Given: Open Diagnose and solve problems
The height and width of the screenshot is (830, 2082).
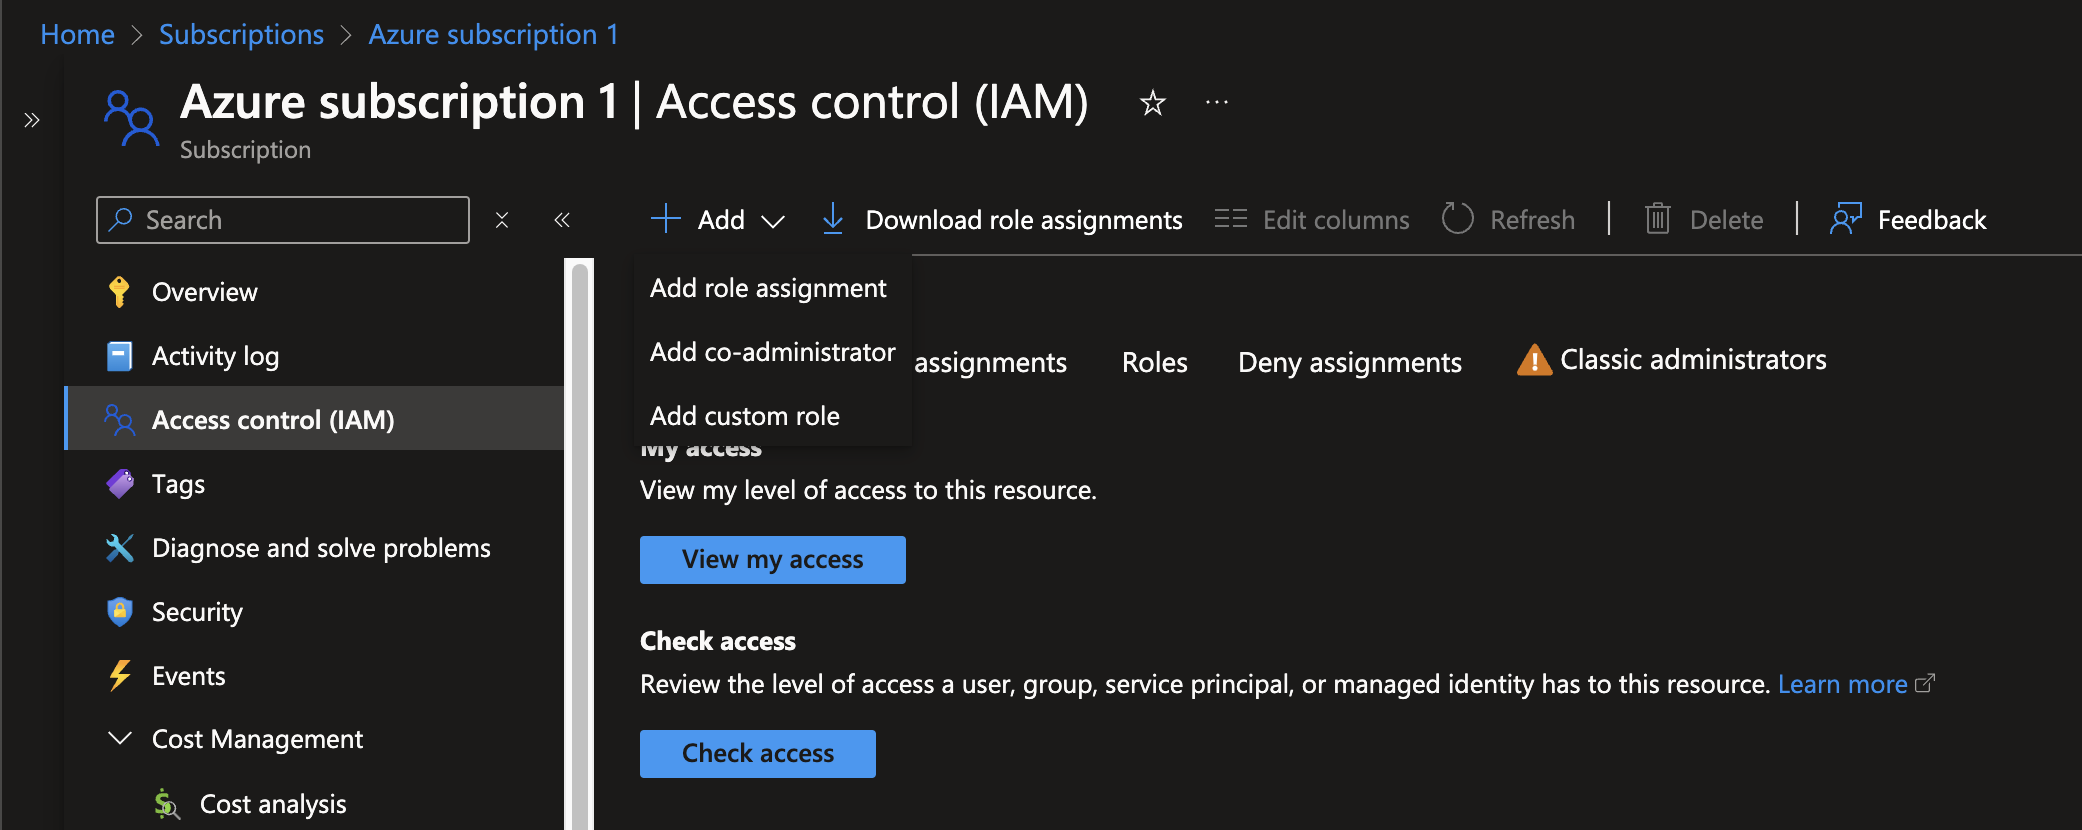Looking at the screenshot, I should pos(321,548).
